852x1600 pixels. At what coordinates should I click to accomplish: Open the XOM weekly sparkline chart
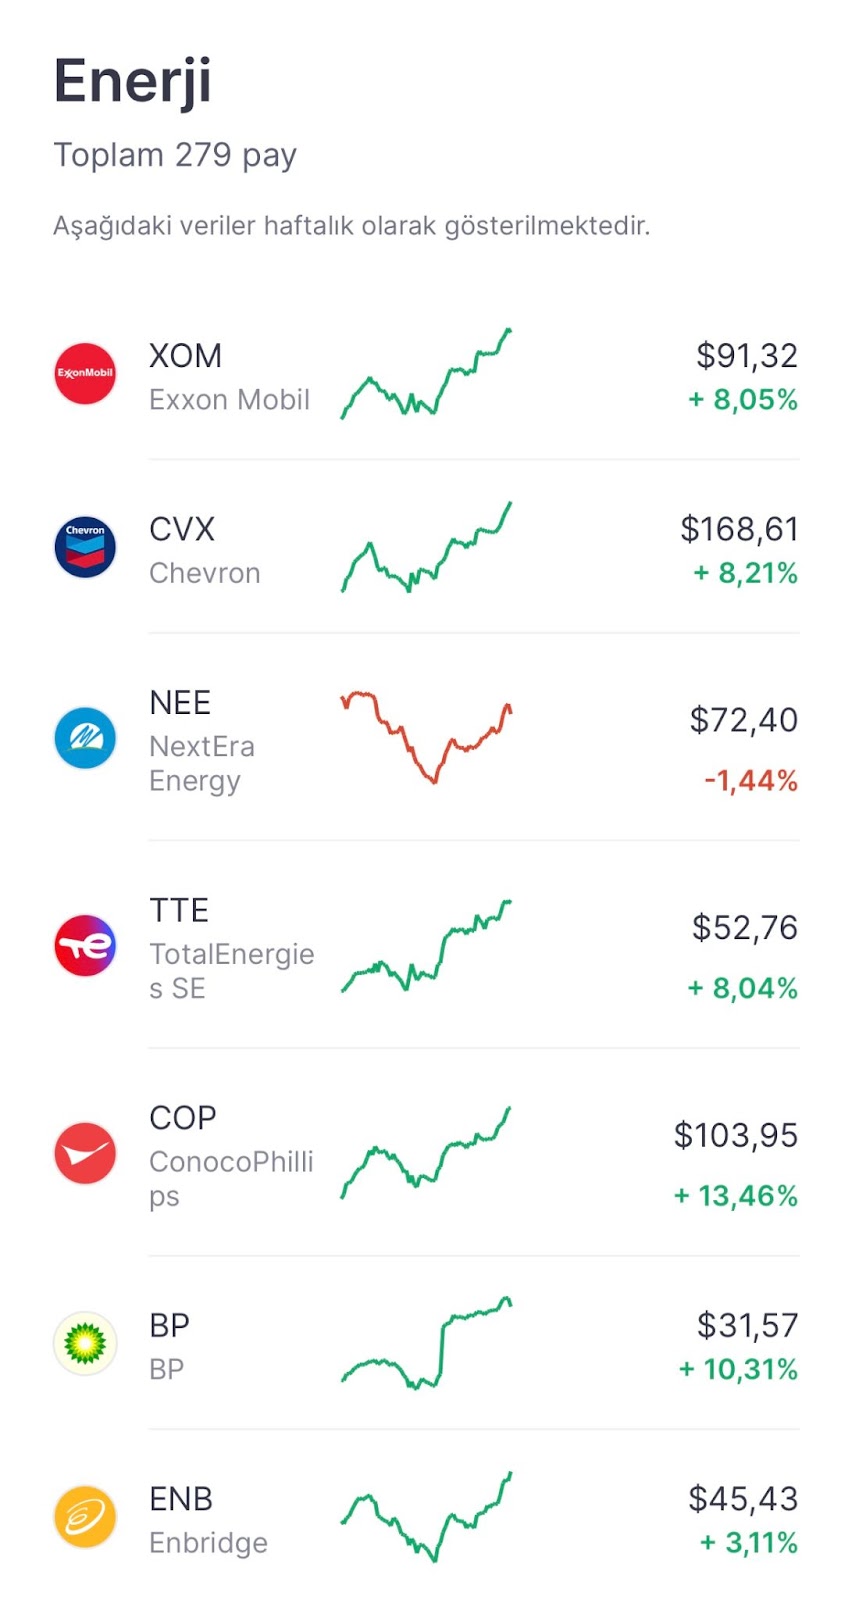(x=426, y=373)
